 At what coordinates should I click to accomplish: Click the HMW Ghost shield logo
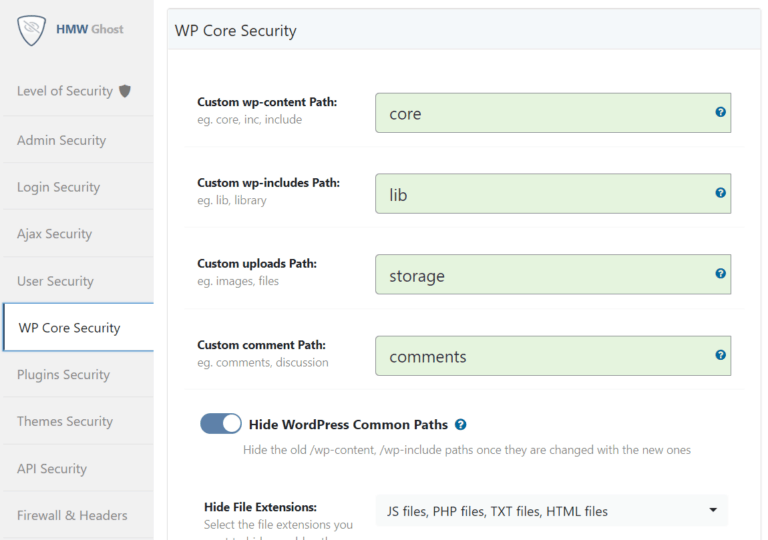click(x=32, y=31)
